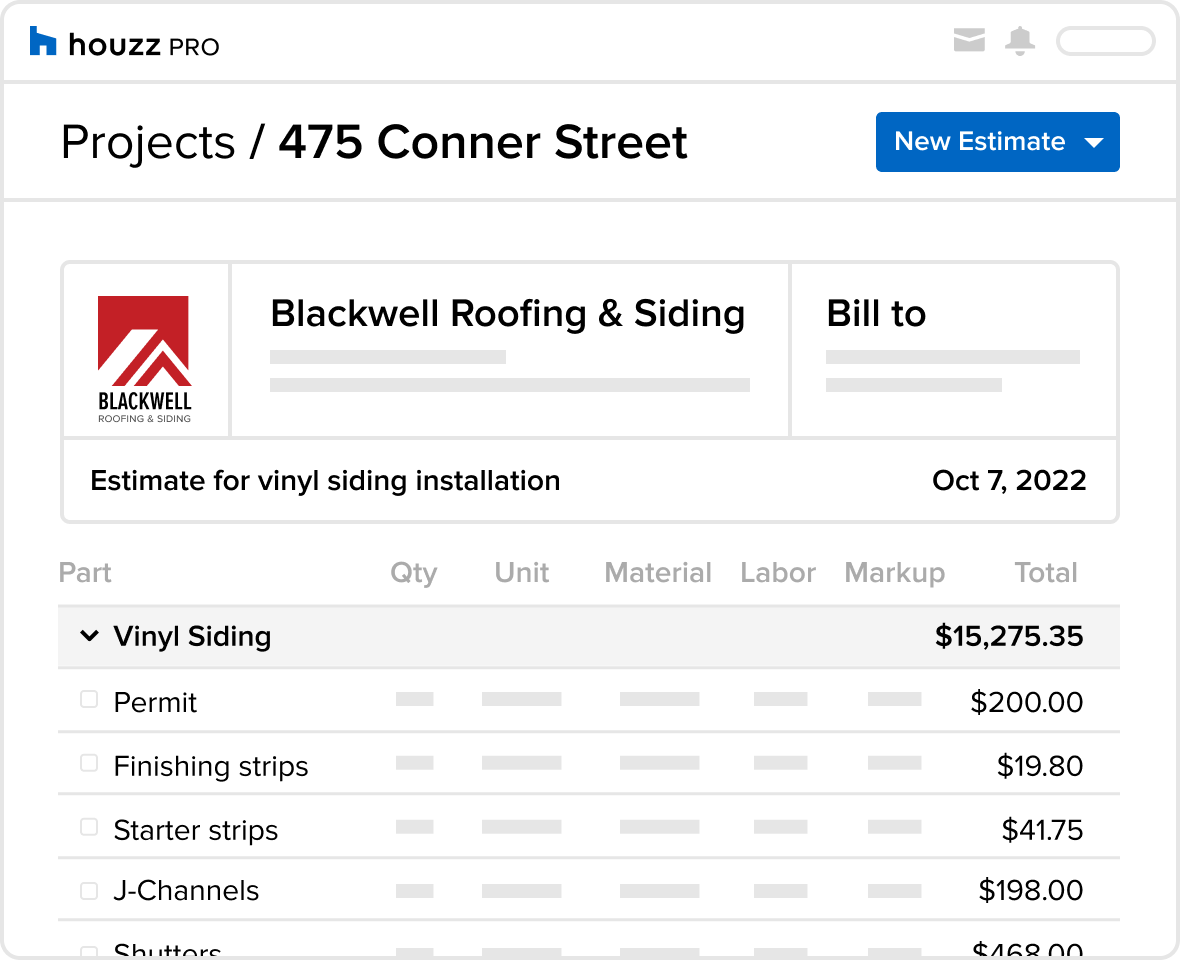
Task: Click the Vinyl Siding total amount
Action: pos(1009,636)
